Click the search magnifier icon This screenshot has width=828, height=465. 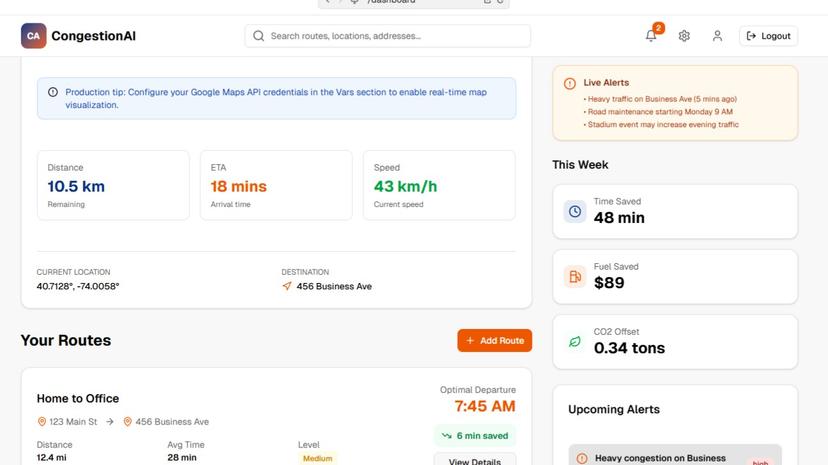(259, 36)
